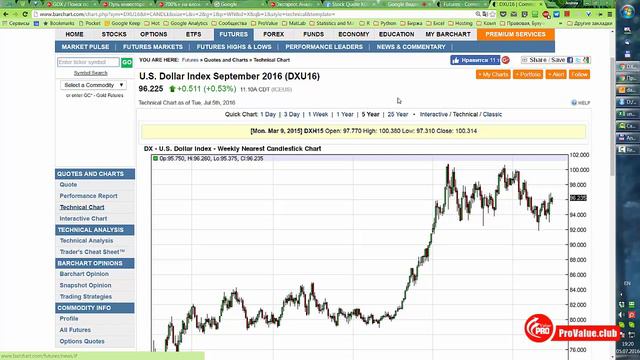The height and width of the screenshot is (360, 640).
Task: Open the Options Quotes sidebar link
Action: pos(82,341)
